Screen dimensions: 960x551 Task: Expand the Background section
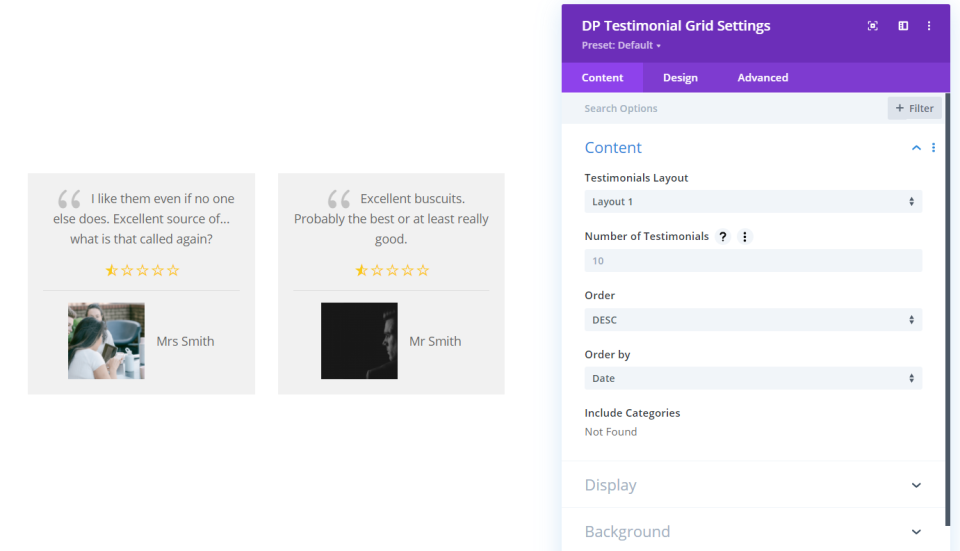coord(916,532)
